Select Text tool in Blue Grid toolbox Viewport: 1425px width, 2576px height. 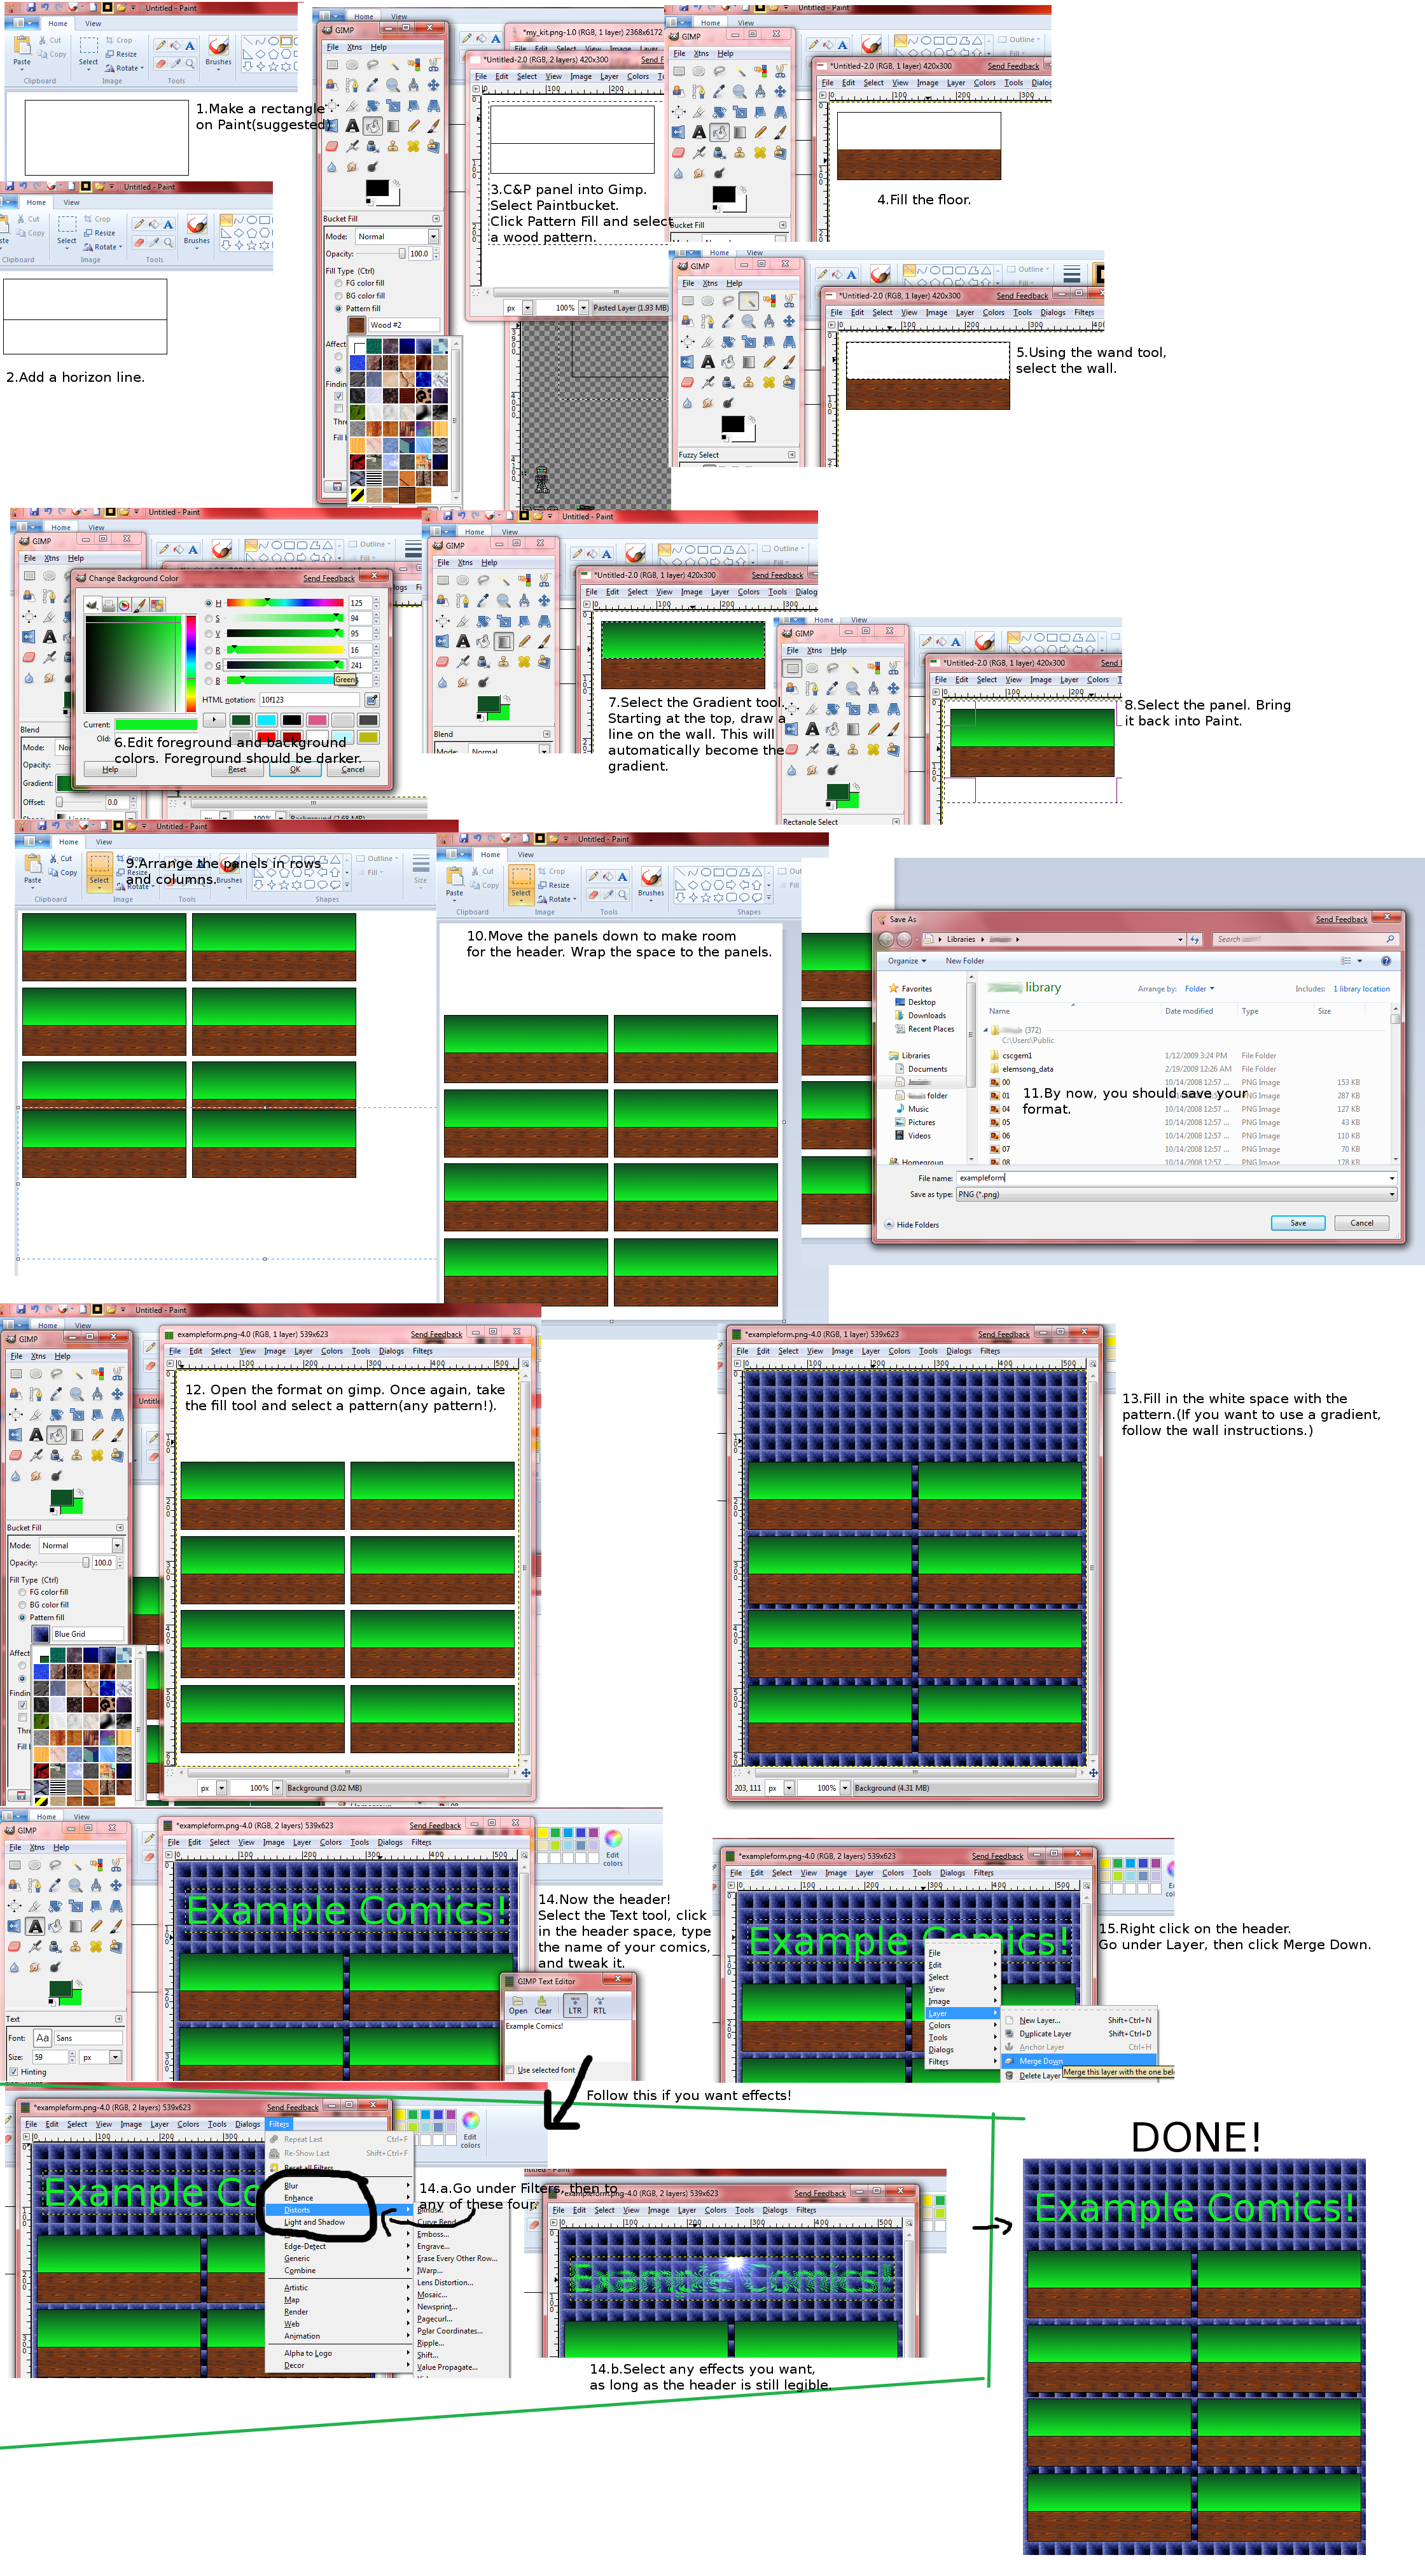click(36, 1435)
